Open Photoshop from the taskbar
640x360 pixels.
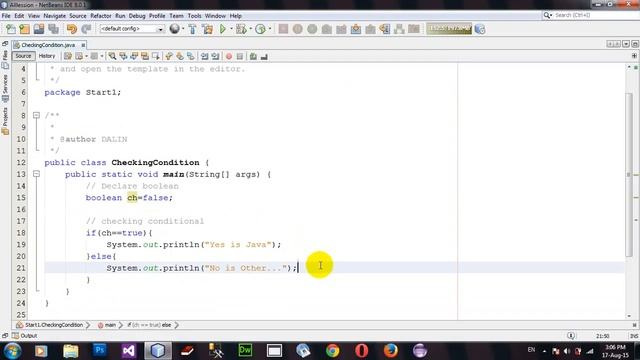tap(100, 350)
